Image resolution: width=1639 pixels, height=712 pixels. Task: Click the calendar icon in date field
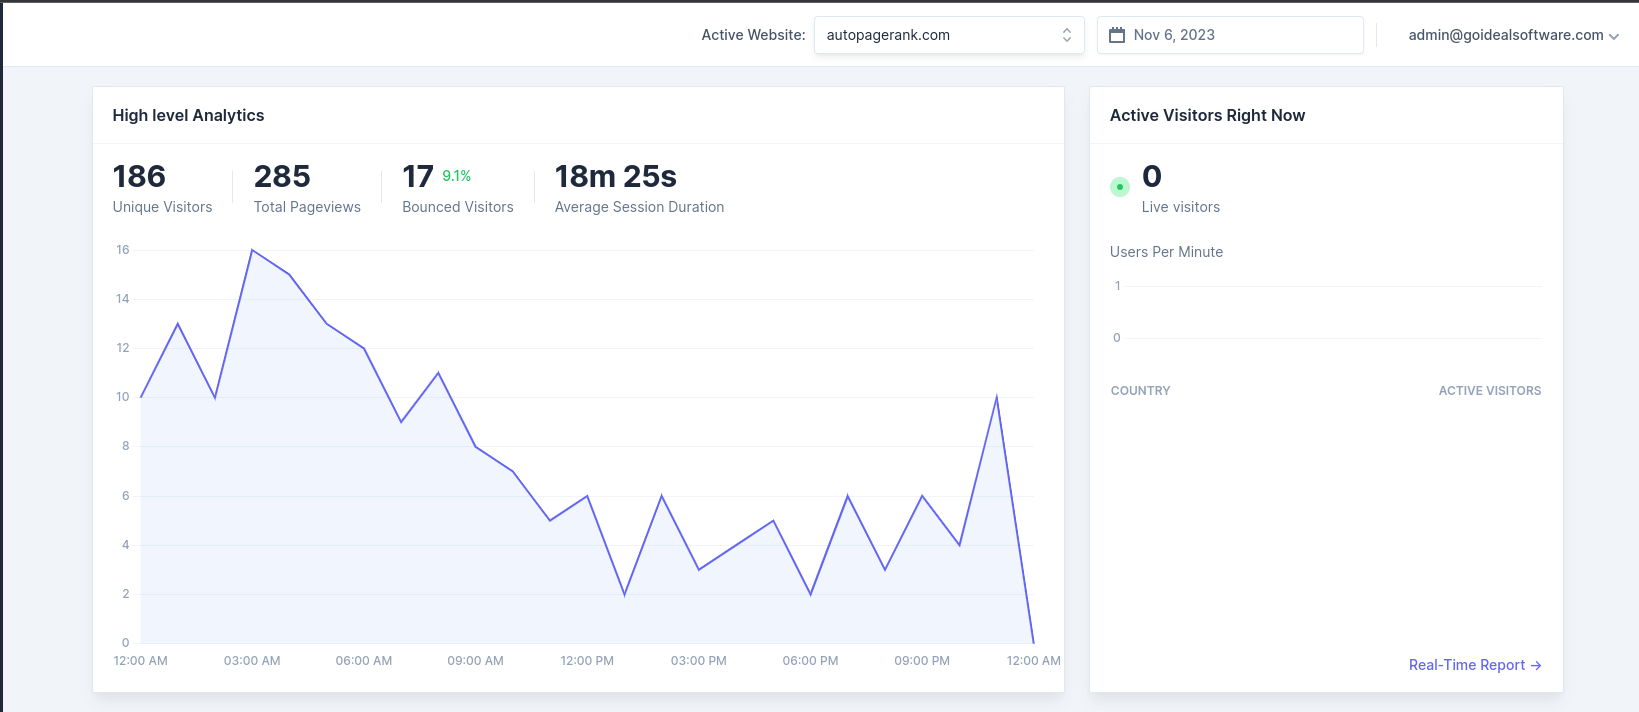coord(1117,35)
